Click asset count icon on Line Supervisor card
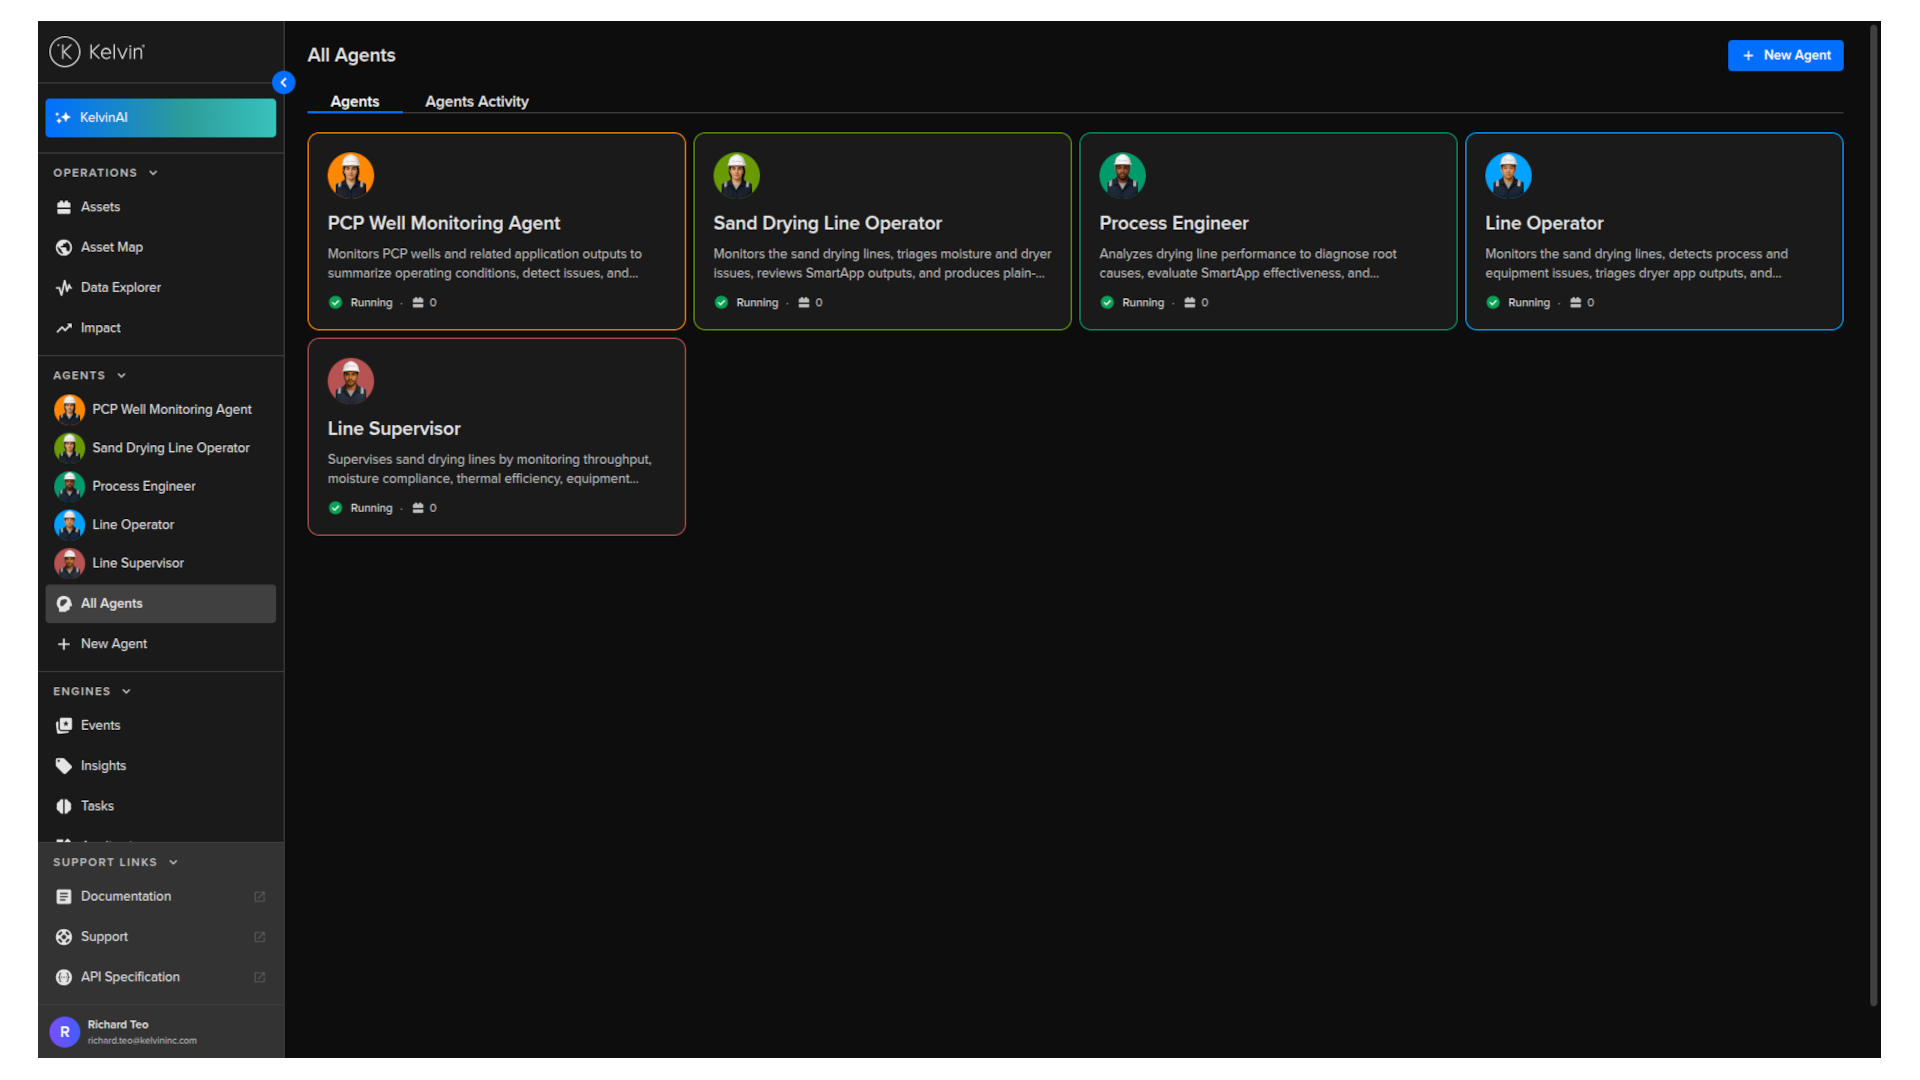Screen dimensions: 1920x1080 418,508
